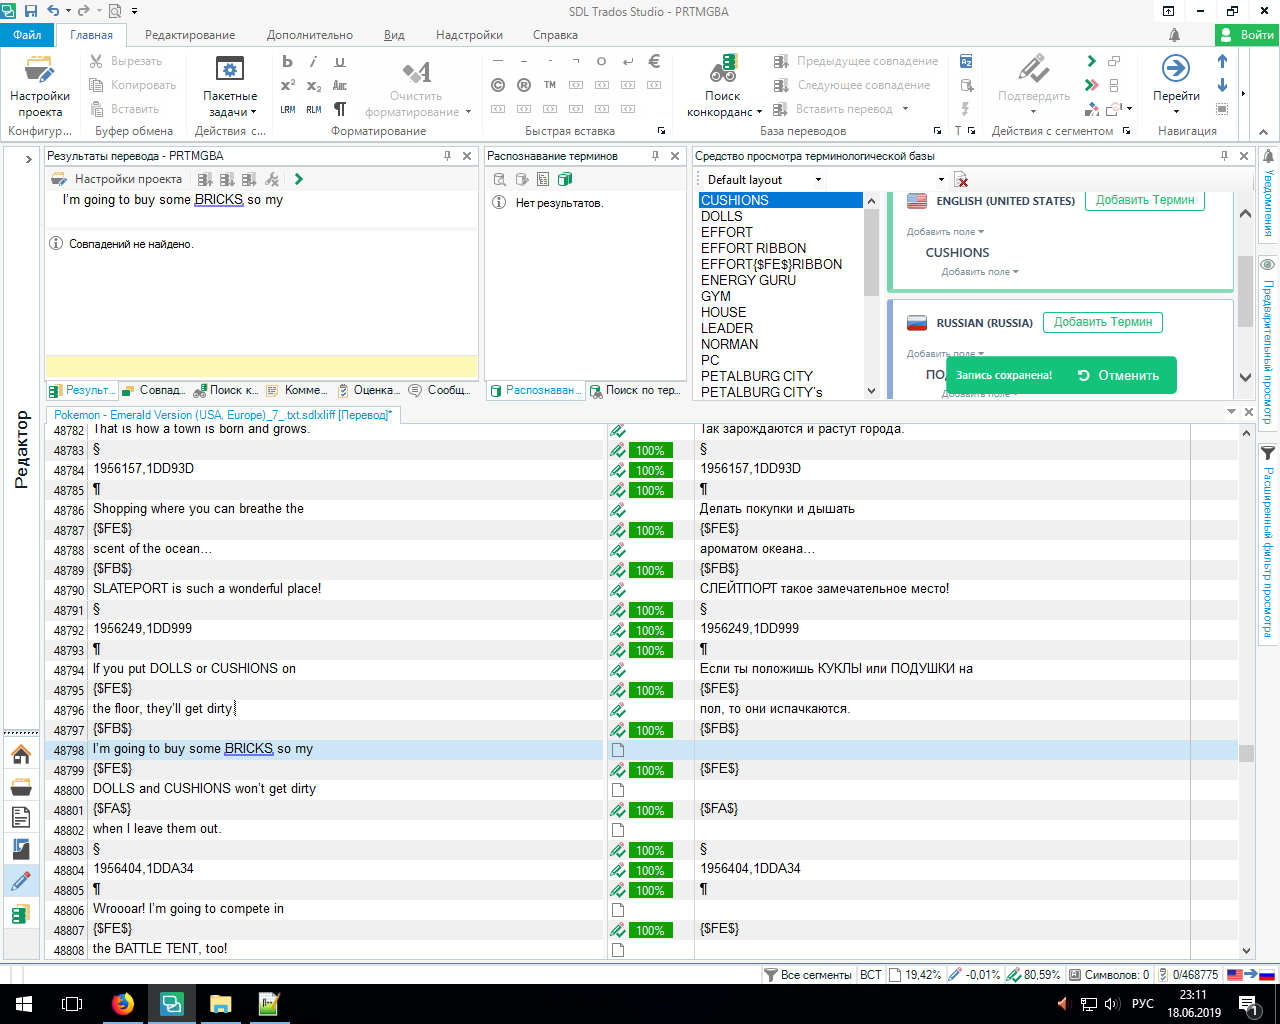
Task: Open the Default layout combo box
Action: [x=763, y=180]
